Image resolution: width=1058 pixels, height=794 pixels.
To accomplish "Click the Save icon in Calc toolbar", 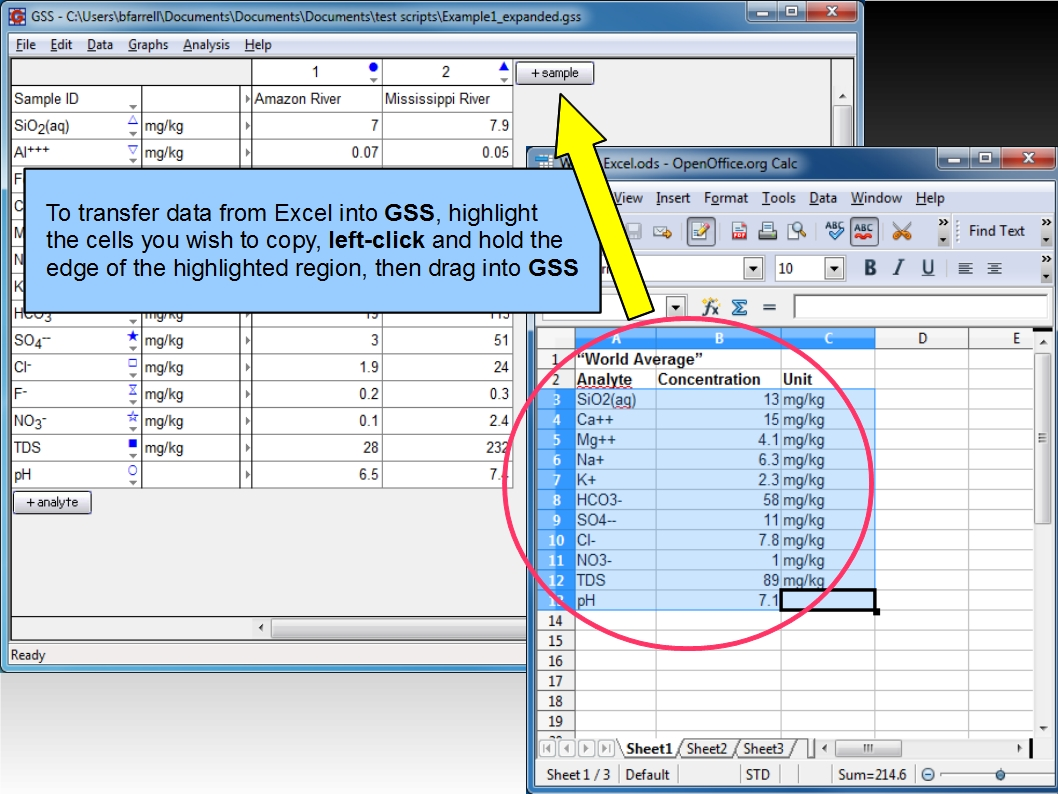I will [634, 231].
